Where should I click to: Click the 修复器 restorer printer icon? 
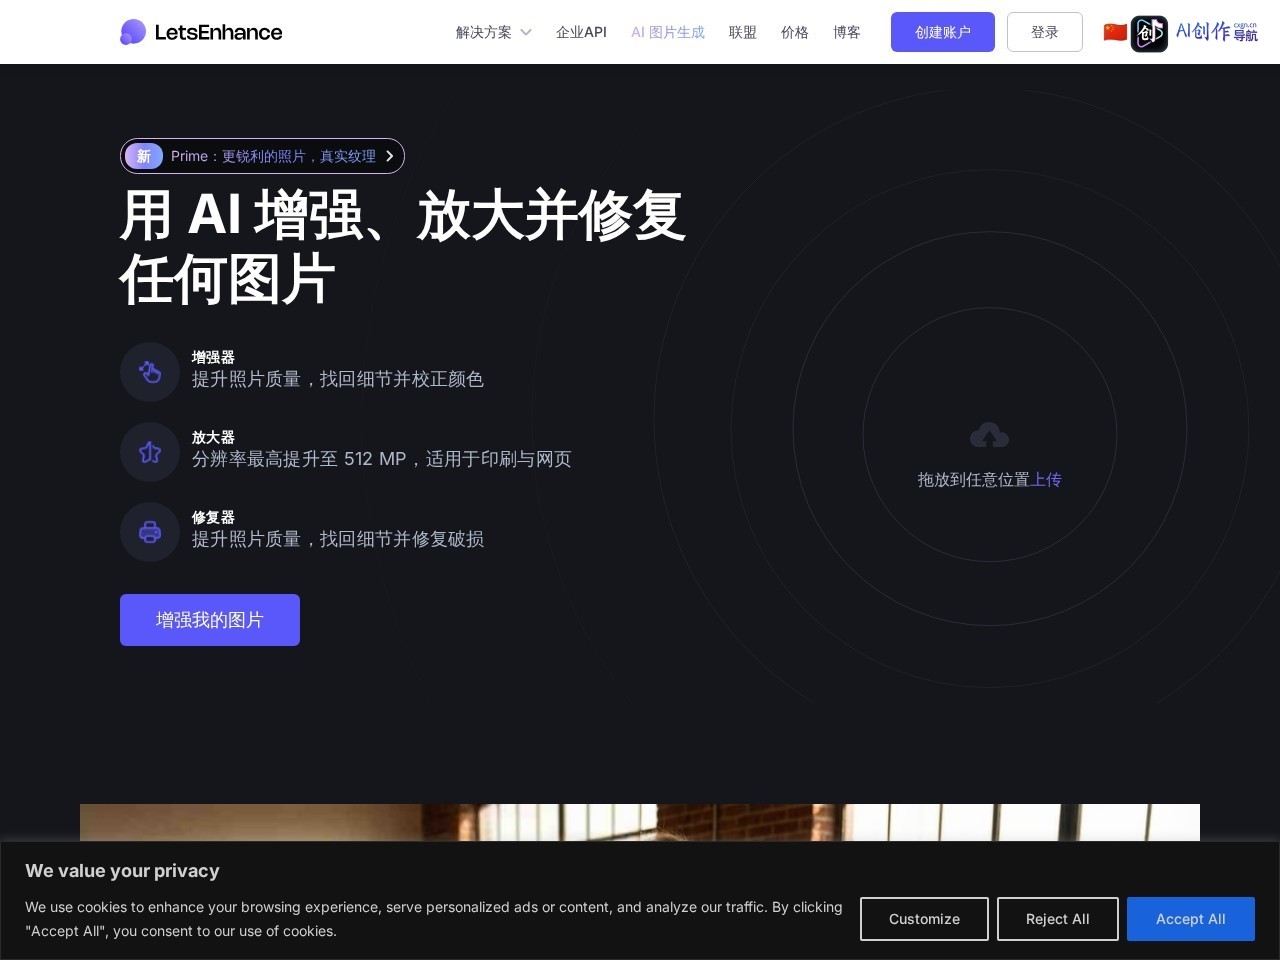point(150,532)
